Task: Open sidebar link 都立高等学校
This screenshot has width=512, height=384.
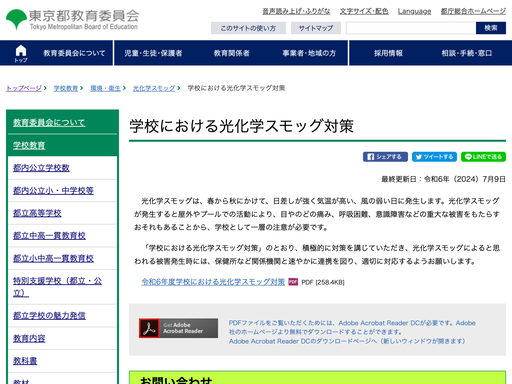Action: pos(37,213)
